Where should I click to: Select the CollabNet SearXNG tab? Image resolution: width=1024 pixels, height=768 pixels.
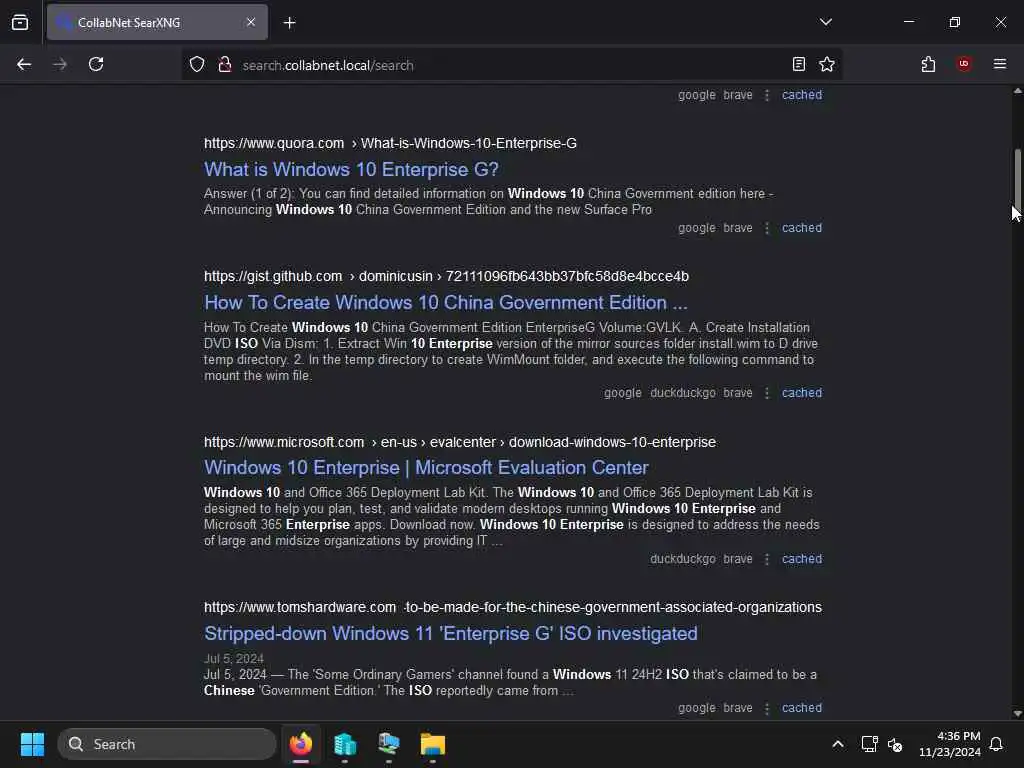point(157,22)
